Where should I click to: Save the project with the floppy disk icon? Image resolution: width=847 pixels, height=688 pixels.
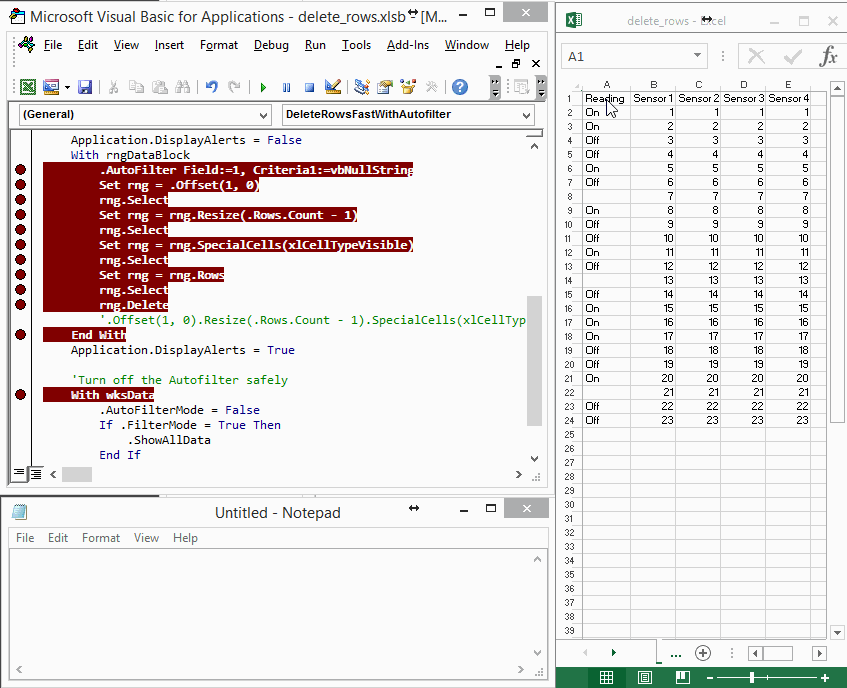(x=85, y=87)
